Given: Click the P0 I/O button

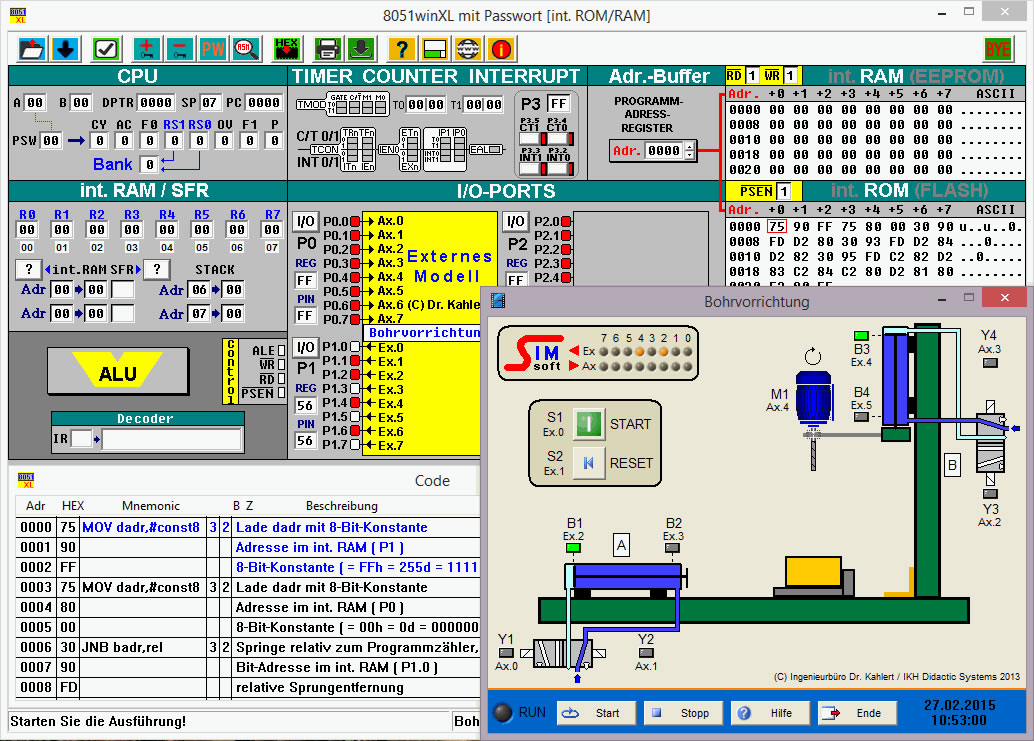Looking at the screenshot, I should pyautogui.click(x=305, y=221).
